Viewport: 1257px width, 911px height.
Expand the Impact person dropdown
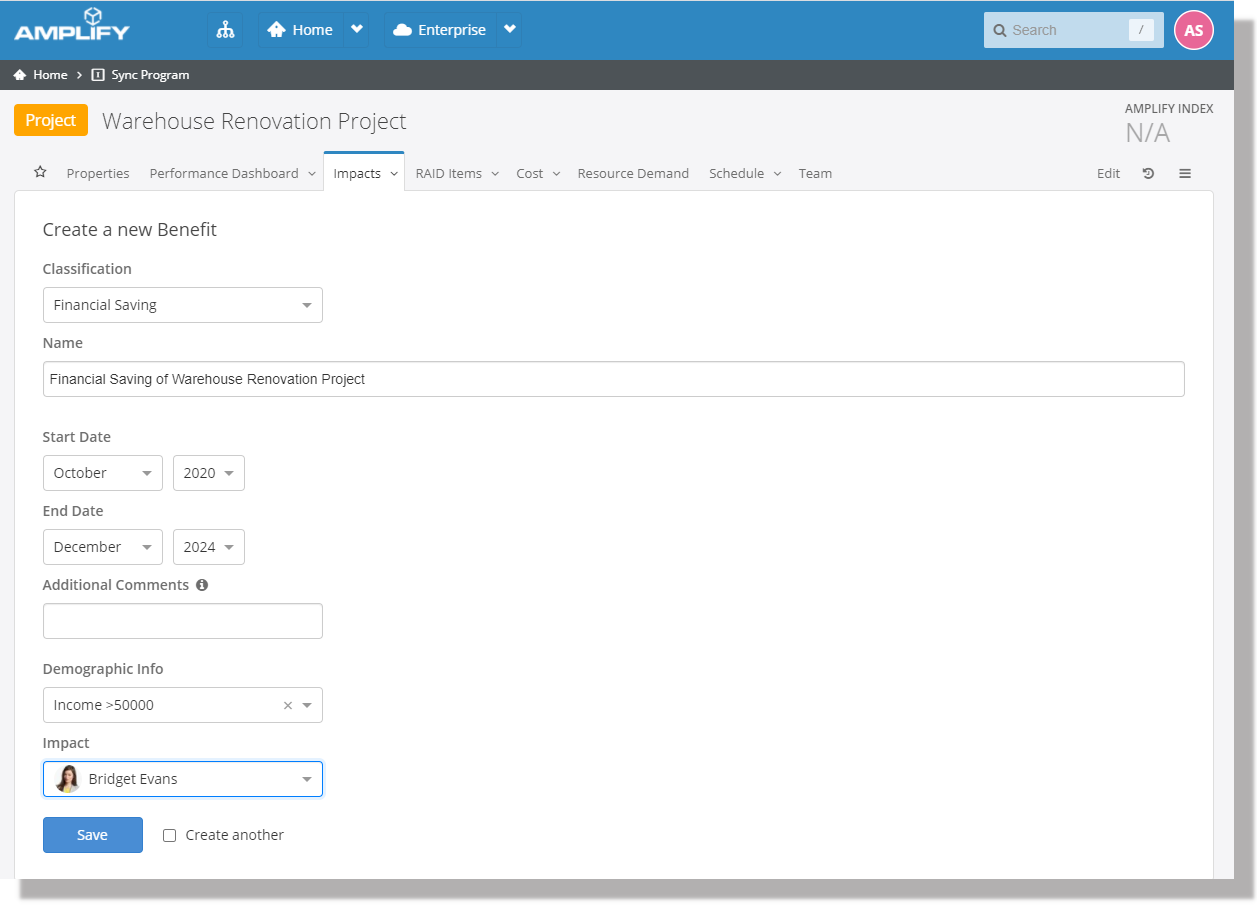[182, 779]
